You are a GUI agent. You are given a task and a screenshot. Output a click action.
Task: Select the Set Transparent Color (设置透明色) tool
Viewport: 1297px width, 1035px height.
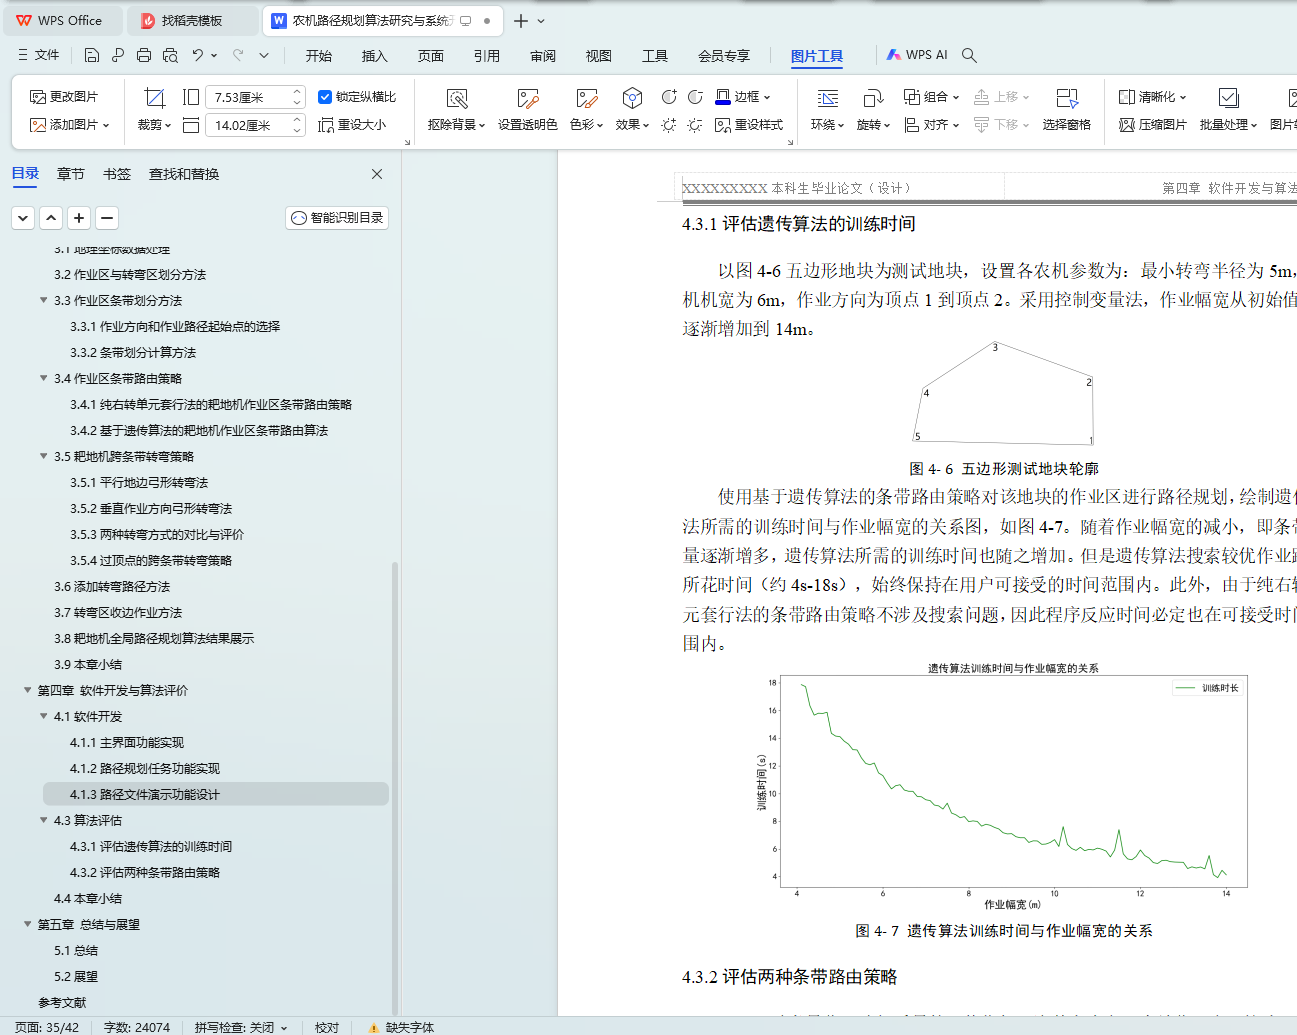coord(527,98)
